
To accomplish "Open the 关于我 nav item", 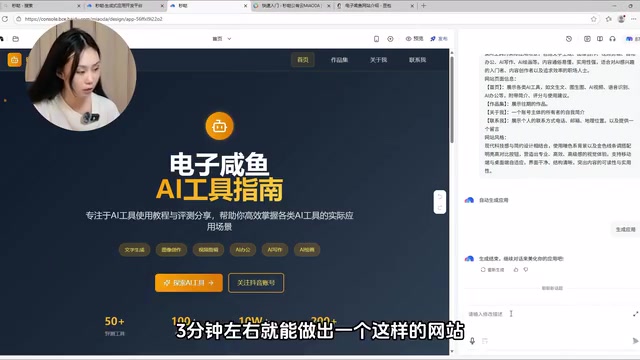I will click(x=378, y=60).
